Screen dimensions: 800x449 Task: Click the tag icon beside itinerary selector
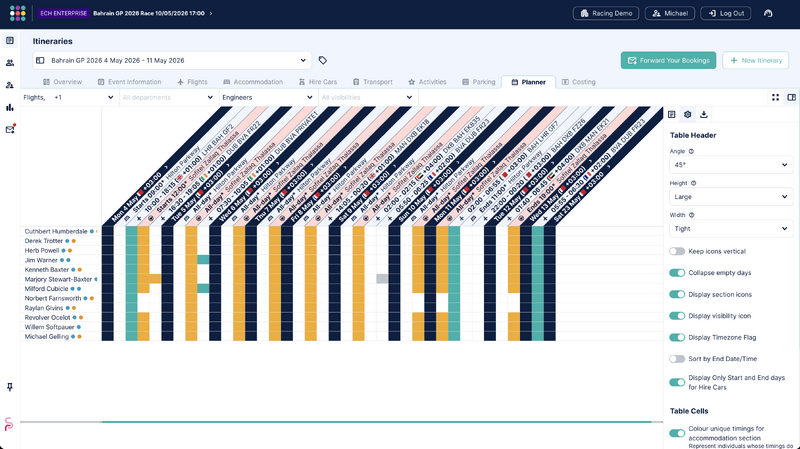[x=322, y=60]
